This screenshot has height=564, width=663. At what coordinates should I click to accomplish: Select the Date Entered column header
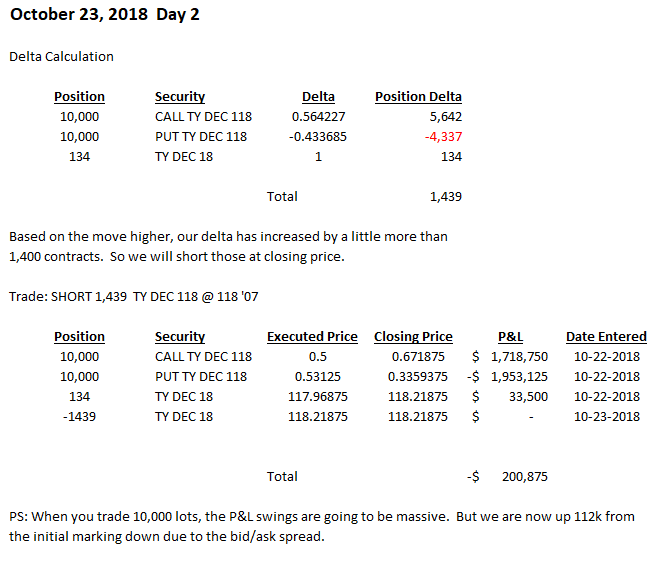(606, 337)
